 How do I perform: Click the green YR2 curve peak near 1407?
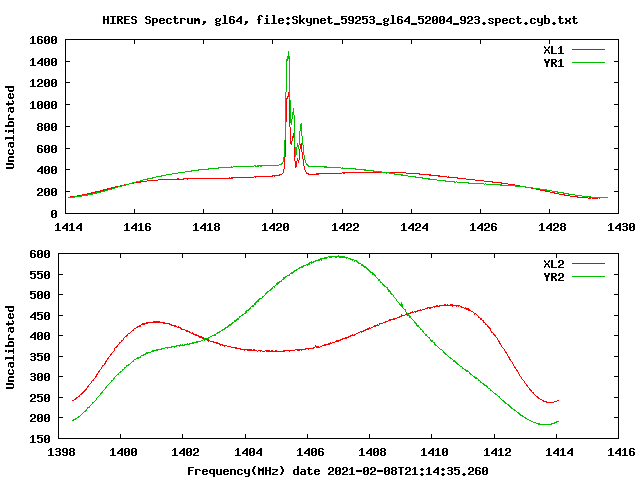pyautogui.click(x=337, y=256)
